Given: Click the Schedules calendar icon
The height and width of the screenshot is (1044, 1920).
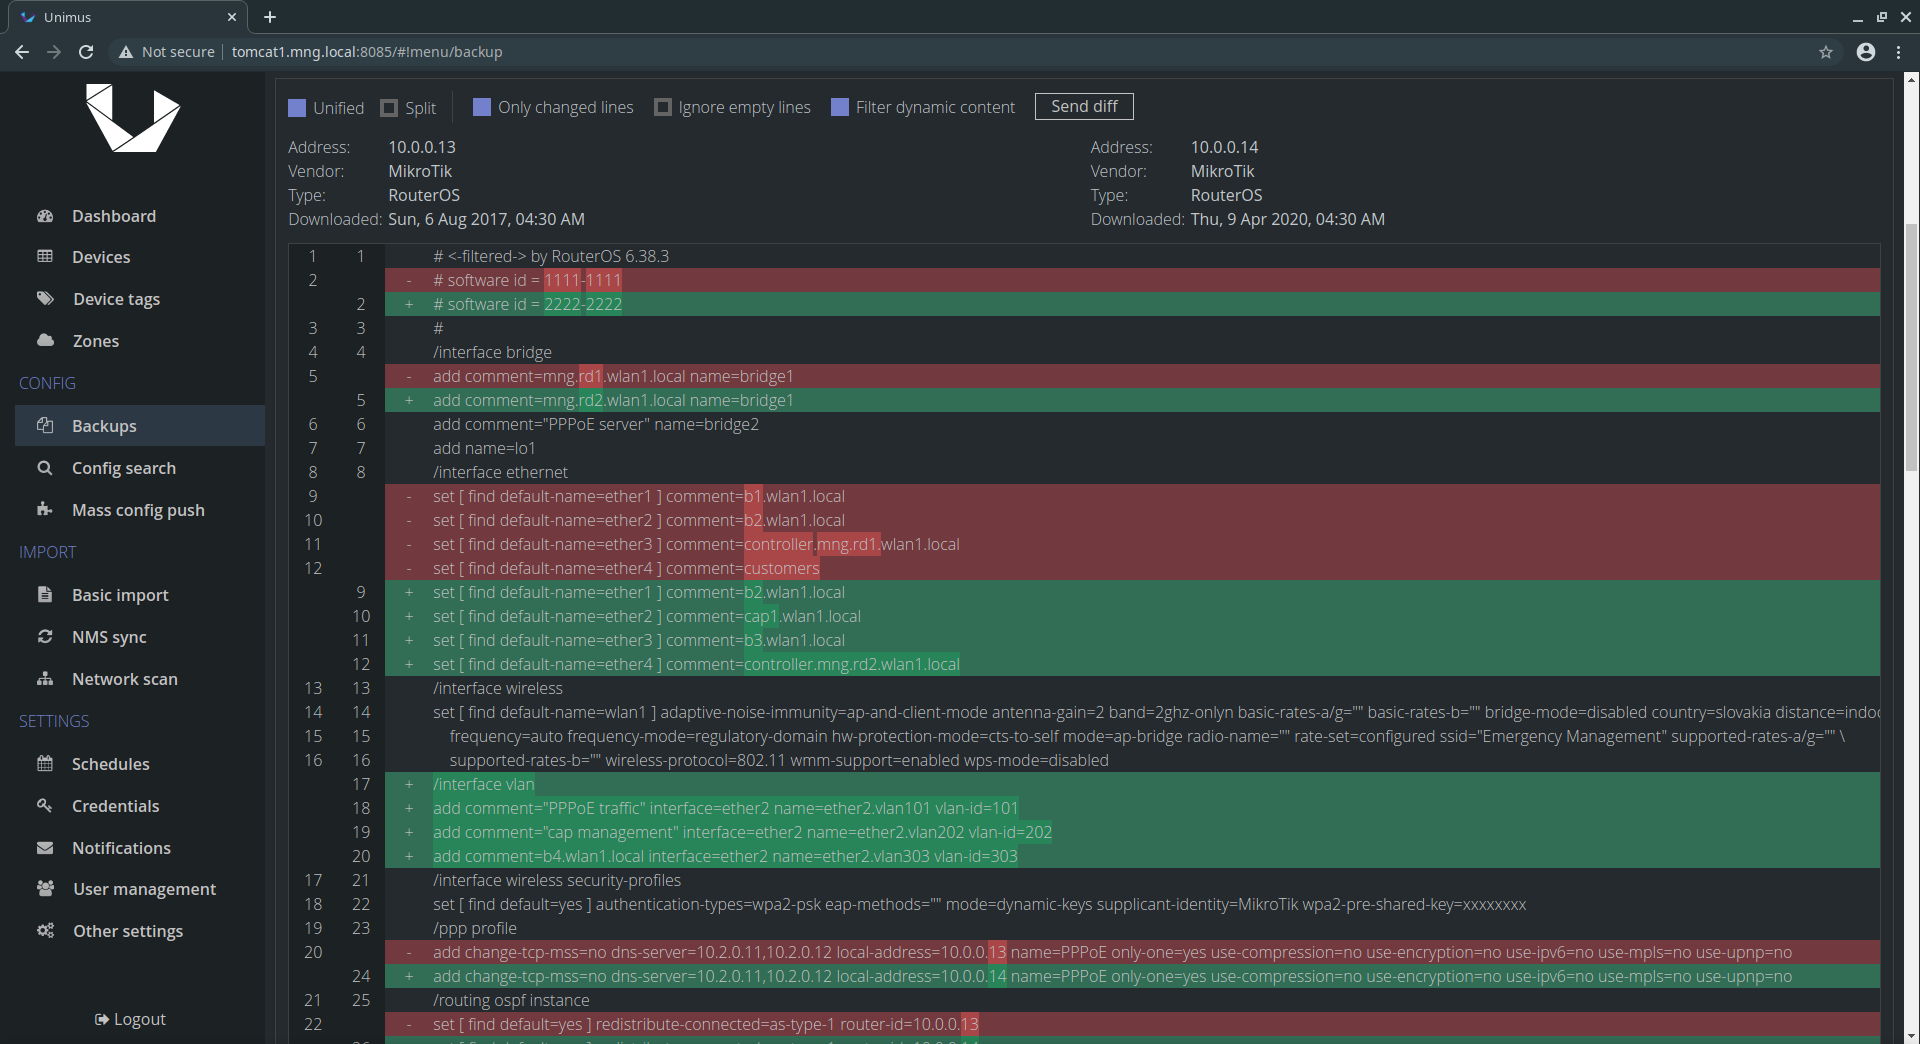Looking at the screenshot, I should tap(45, 764).
